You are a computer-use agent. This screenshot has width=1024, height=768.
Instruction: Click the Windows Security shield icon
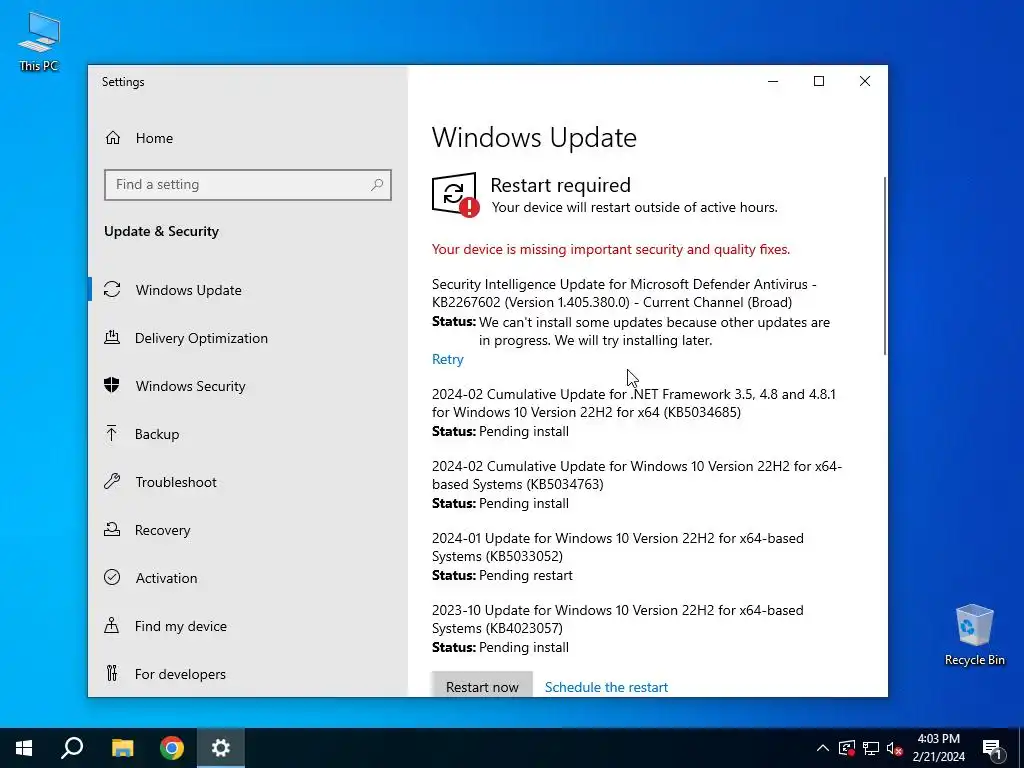click(x=112, y=385)
